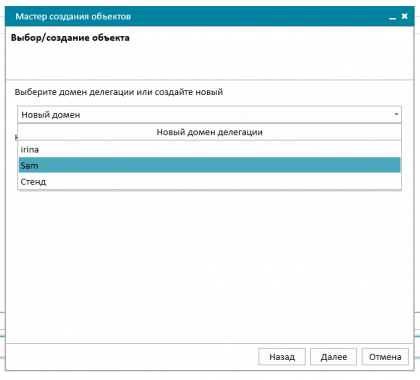Cancel the wizard using Отмена

click(385, 357)
